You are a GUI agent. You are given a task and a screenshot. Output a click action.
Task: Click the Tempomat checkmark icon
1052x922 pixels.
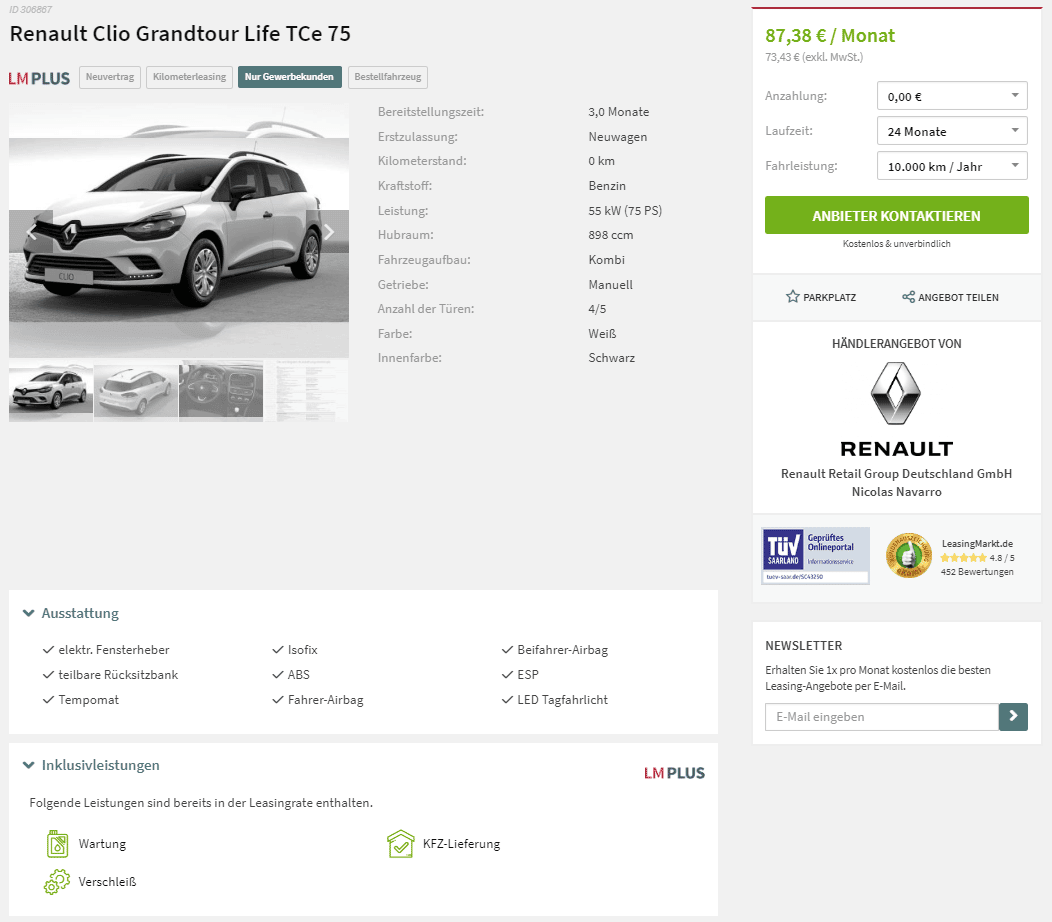coord(48,700)
